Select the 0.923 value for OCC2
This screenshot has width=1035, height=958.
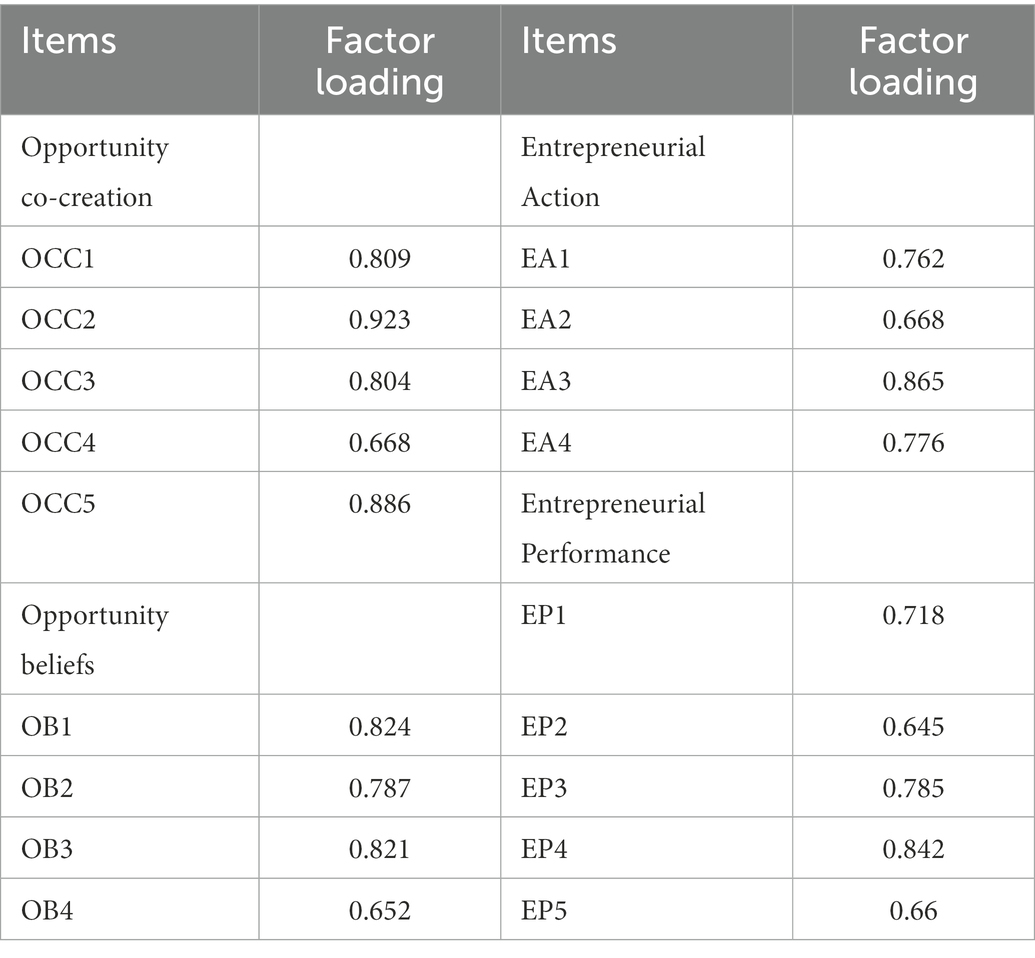pos(380,320)
